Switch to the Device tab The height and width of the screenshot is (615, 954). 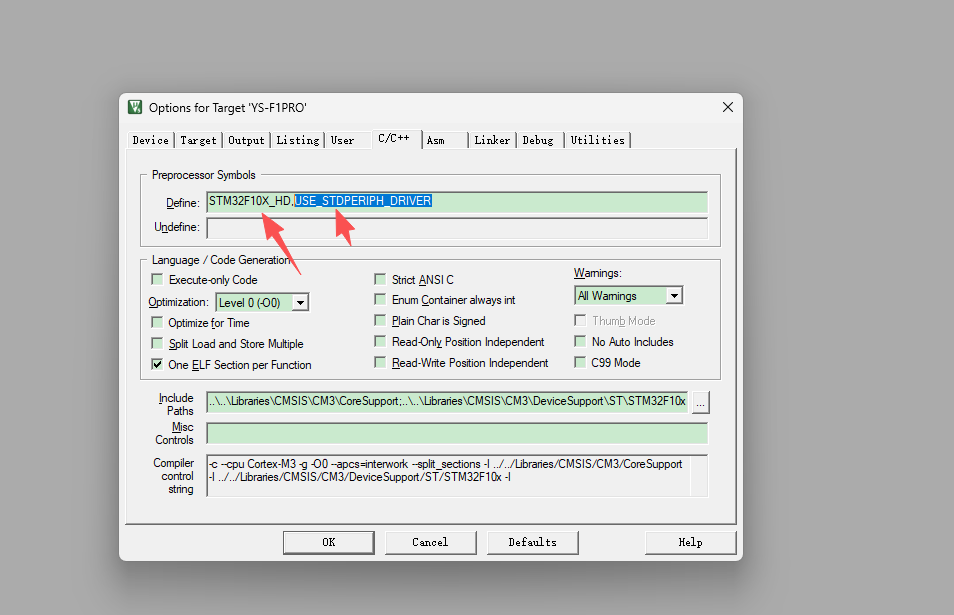click(150, 141)
